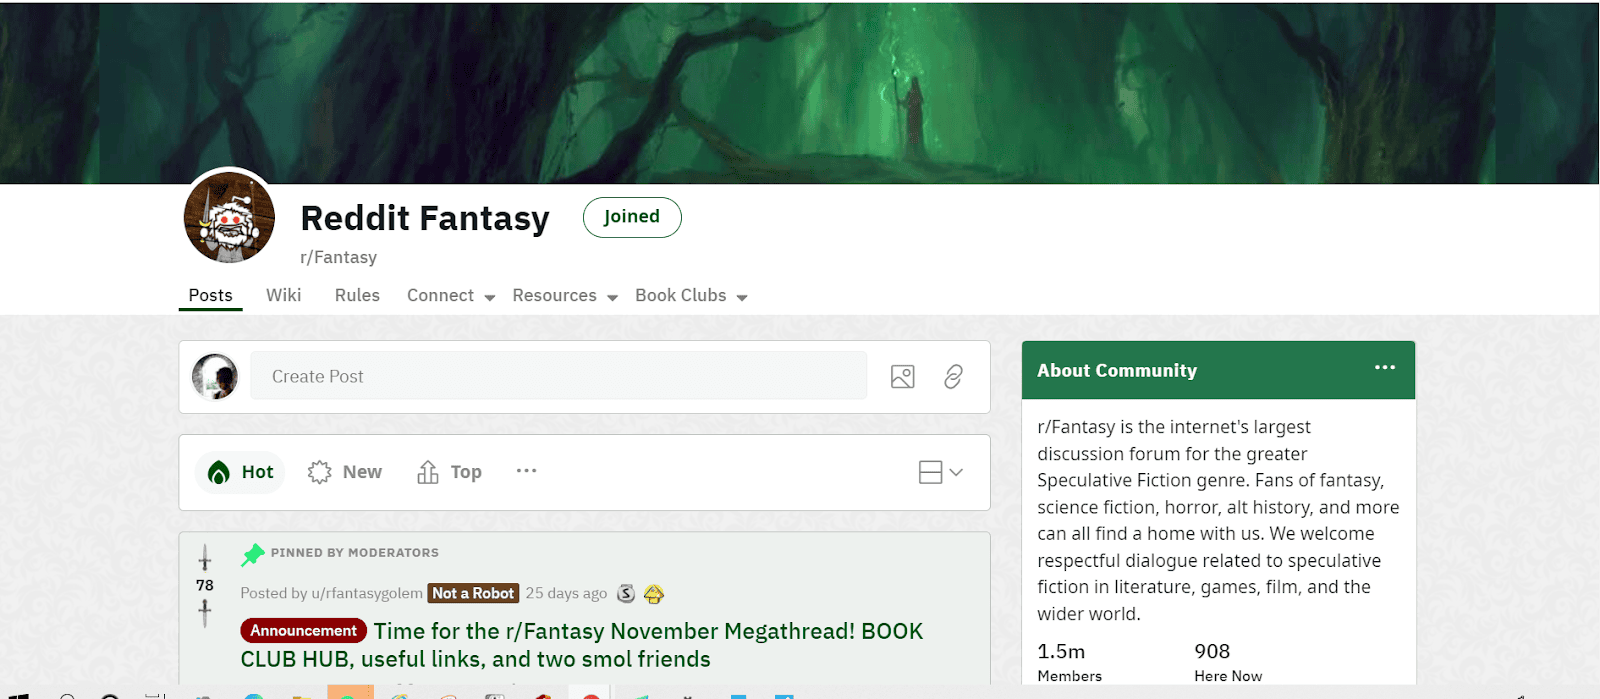Click the r/Fantasy community avatar icon

[x=229, y=217]
